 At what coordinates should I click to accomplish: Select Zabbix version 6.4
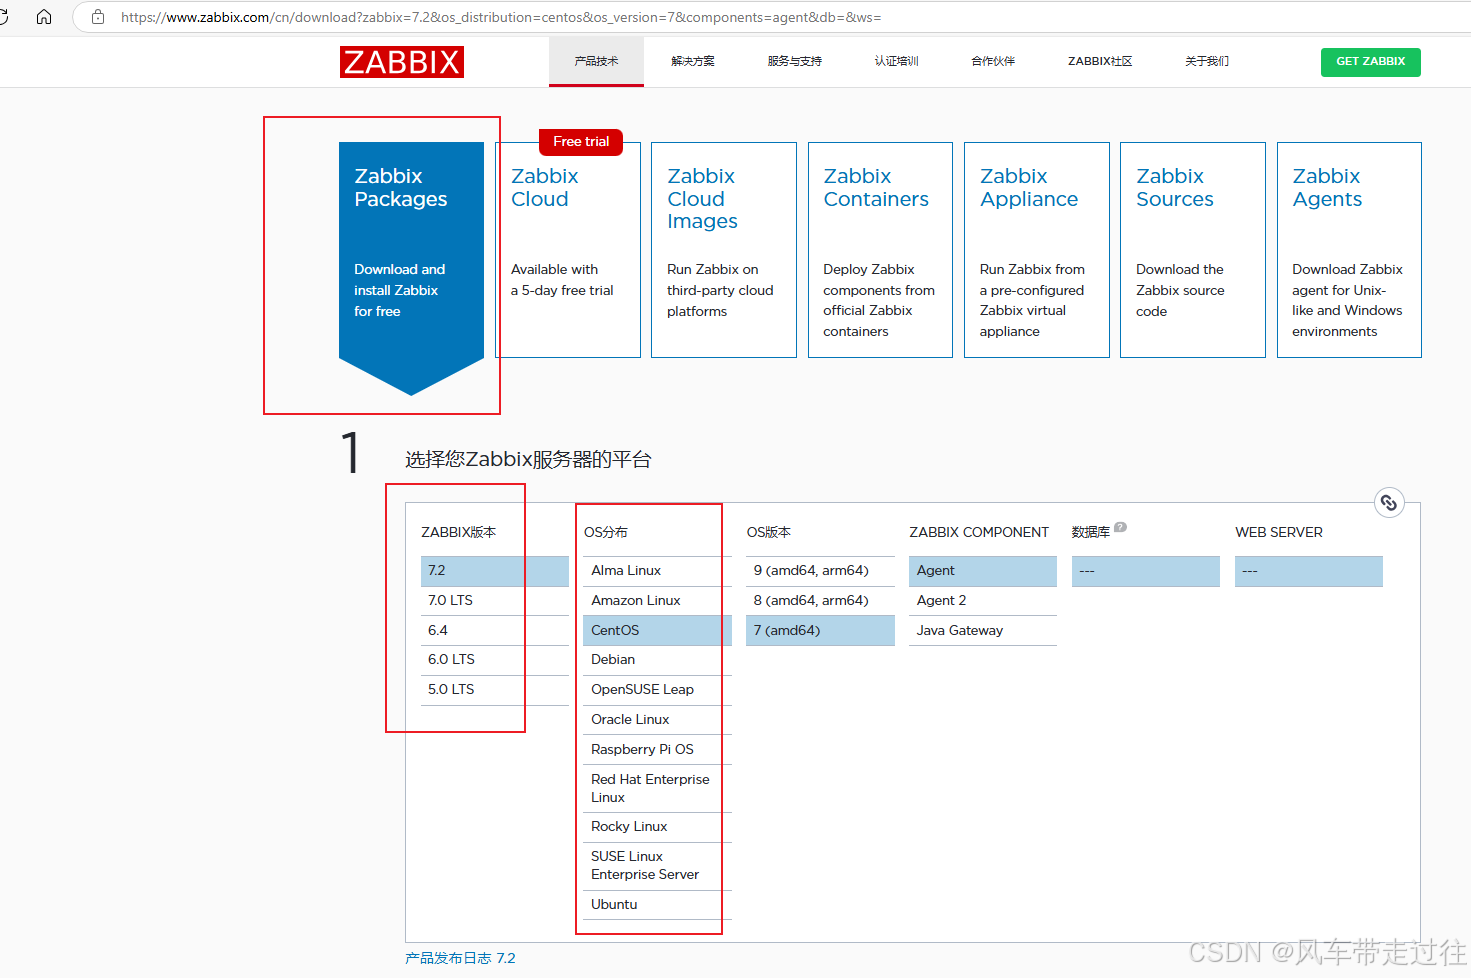tap(495, 631)
